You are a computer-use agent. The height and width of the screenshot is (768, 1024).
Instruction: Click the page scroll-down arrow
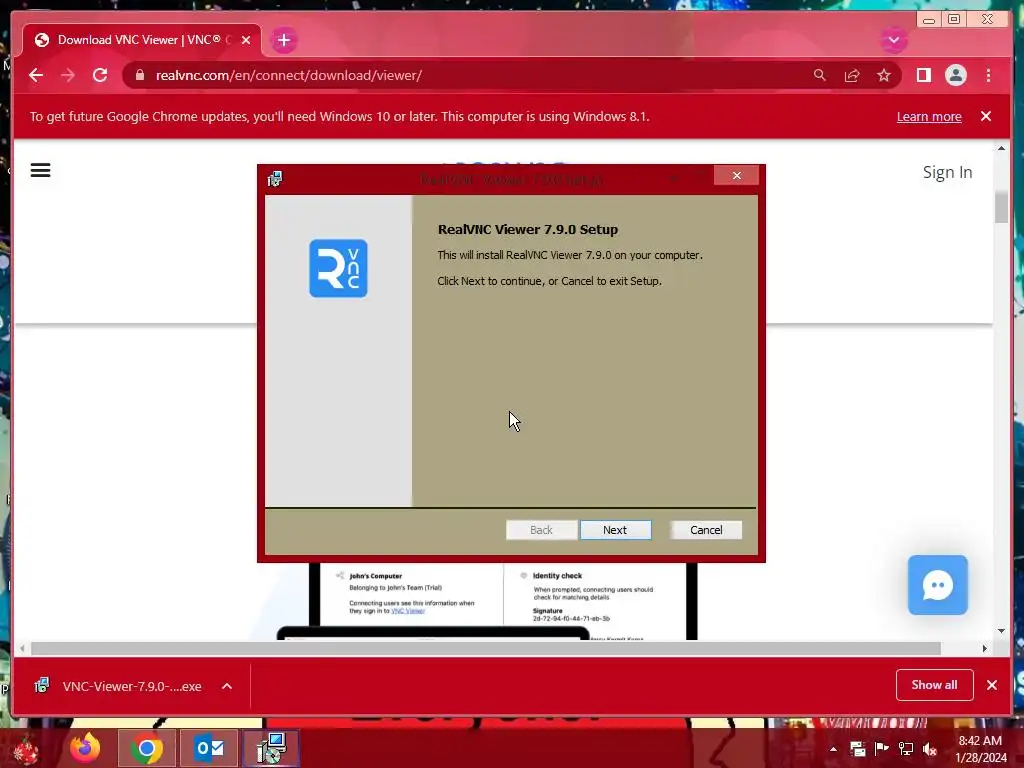1001,631
